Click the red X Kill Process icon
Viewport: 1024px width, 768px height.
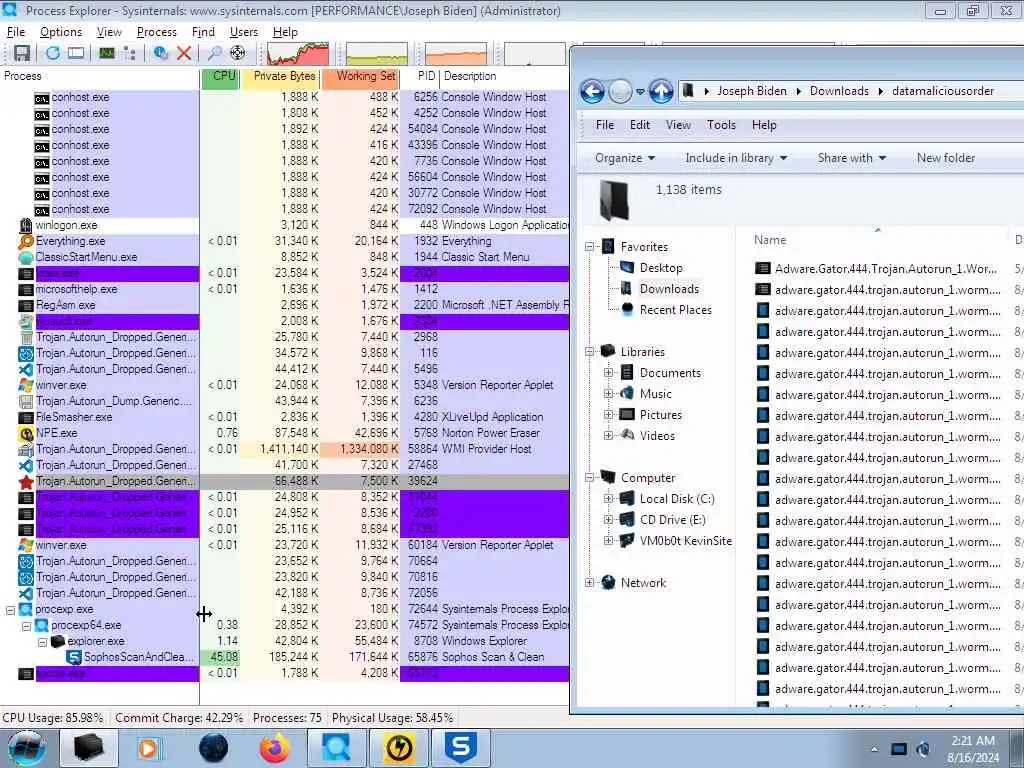pos(184,53)
